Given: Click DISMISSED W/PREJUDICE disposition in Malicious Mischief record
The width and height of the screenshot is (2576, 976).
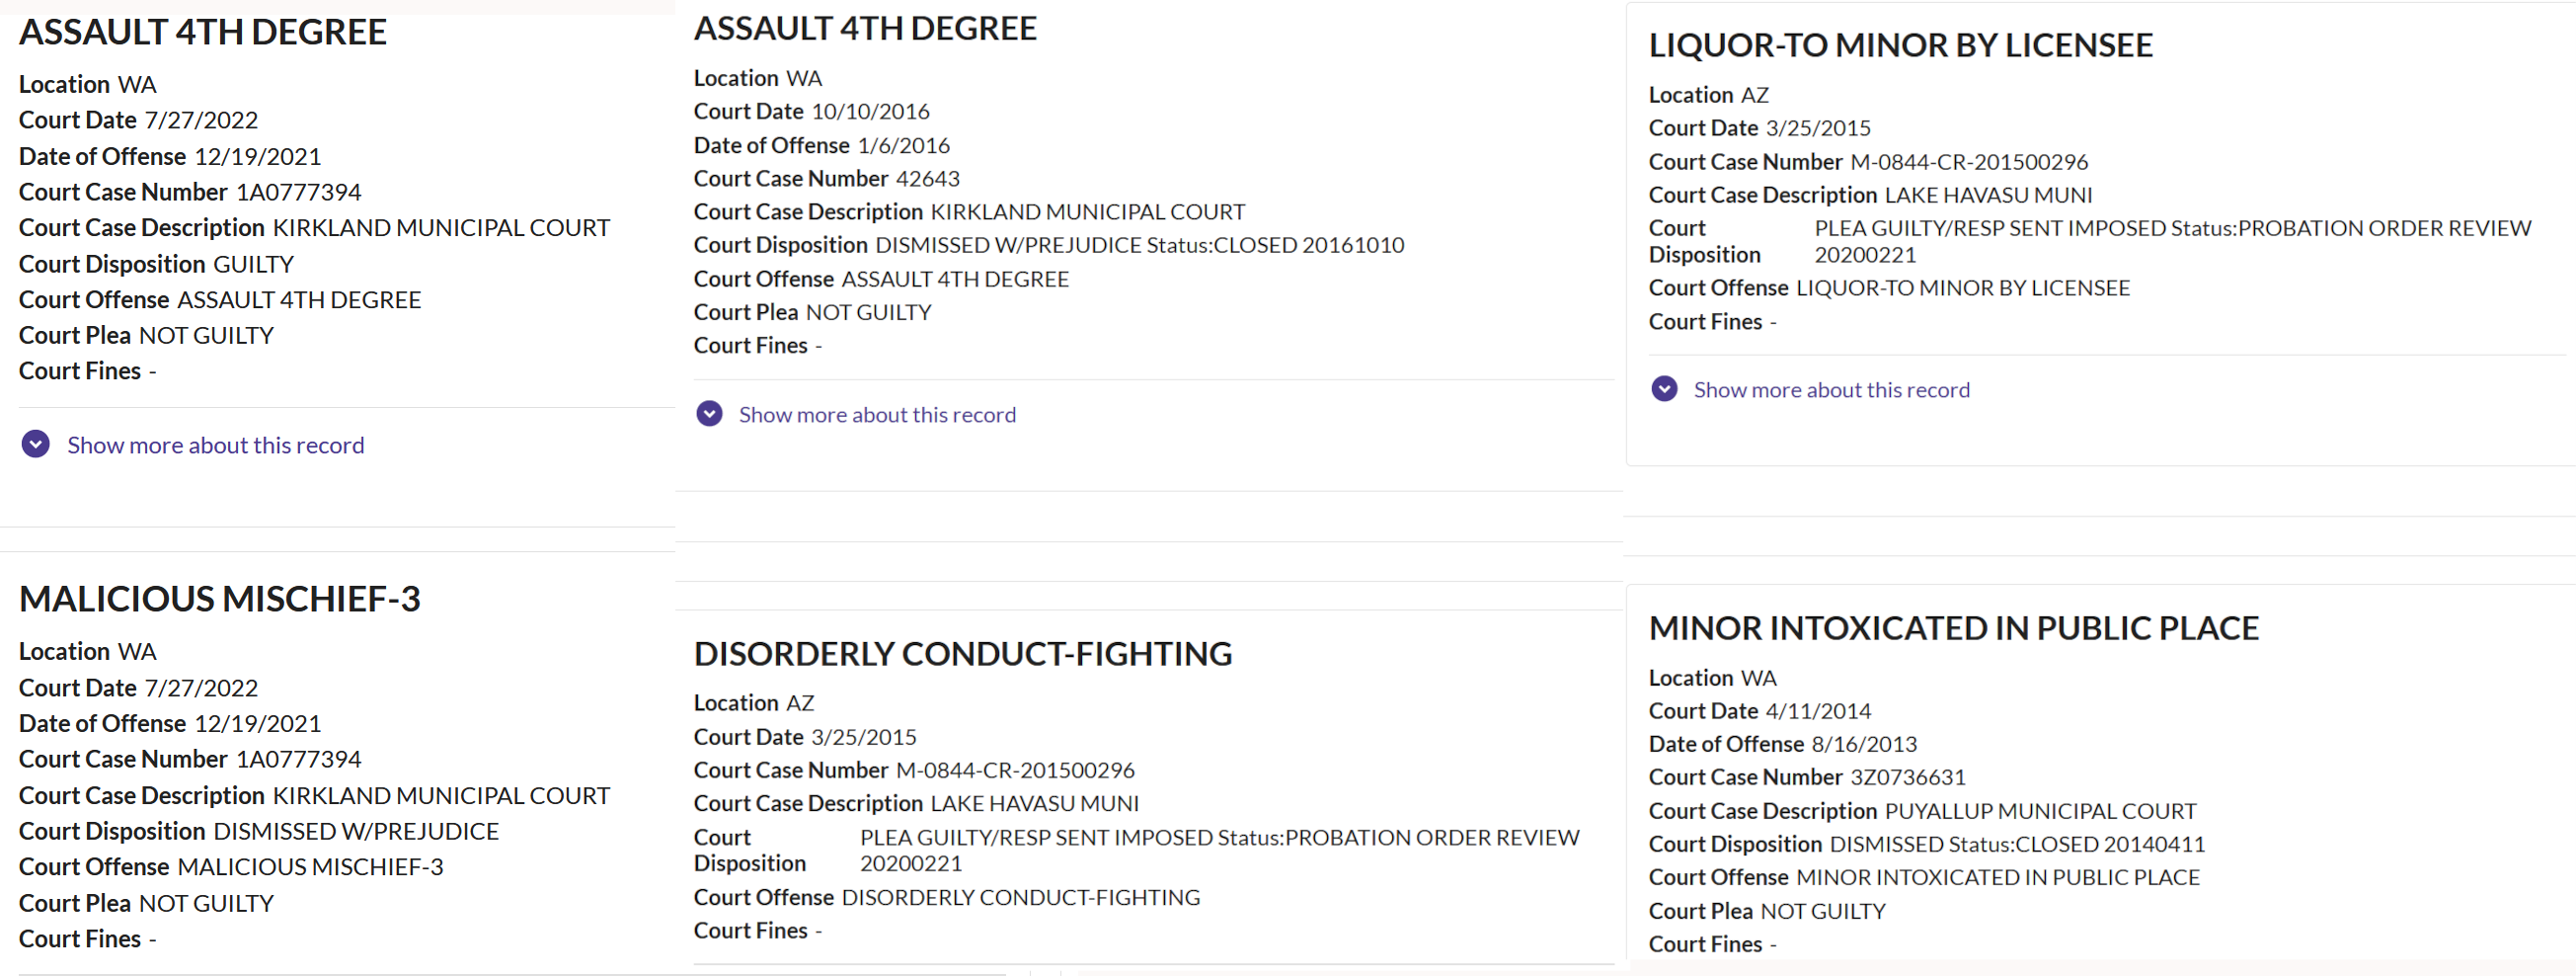Looking at the screenshot, I should 356,831.
